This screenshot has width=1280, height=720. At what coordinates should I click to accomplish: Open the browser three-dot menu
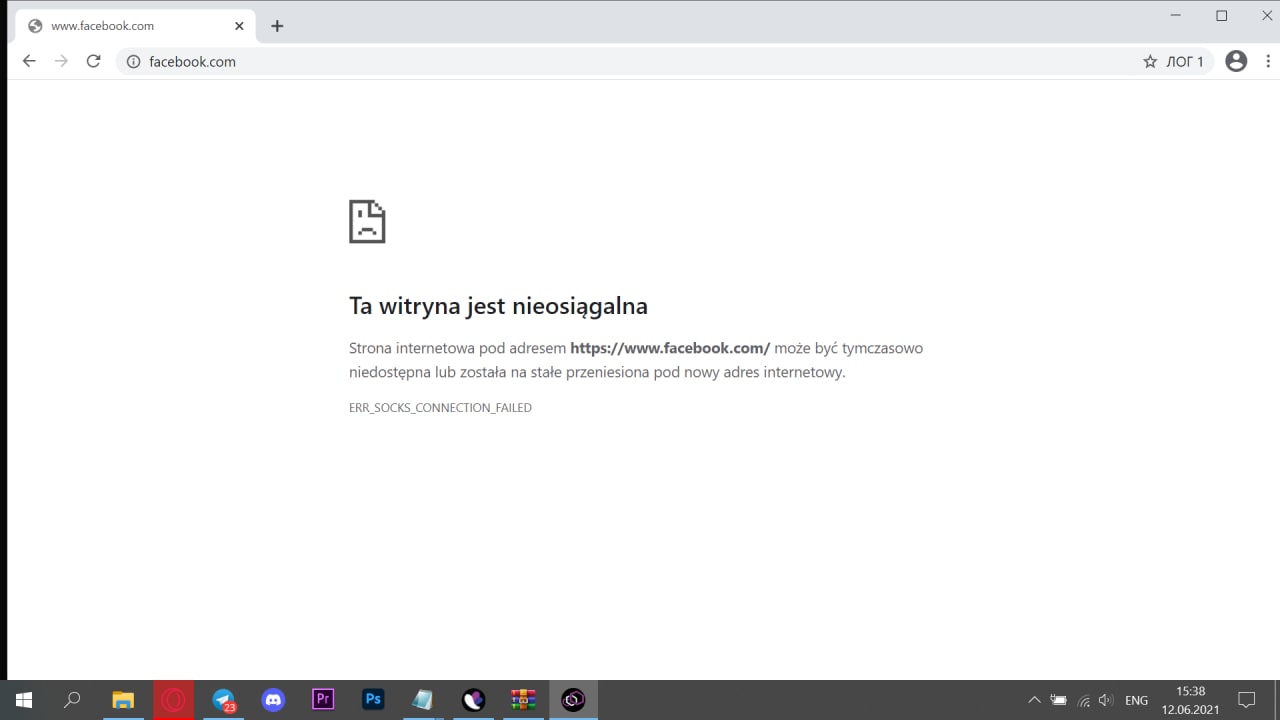pos(1268,61)
